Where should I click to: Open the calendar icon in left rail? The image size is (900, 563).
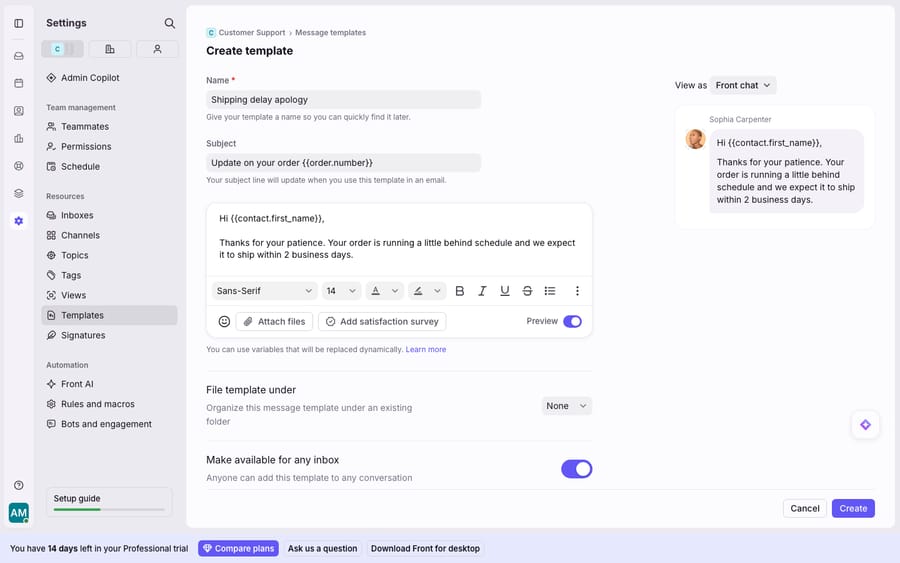tap(19, 83)
